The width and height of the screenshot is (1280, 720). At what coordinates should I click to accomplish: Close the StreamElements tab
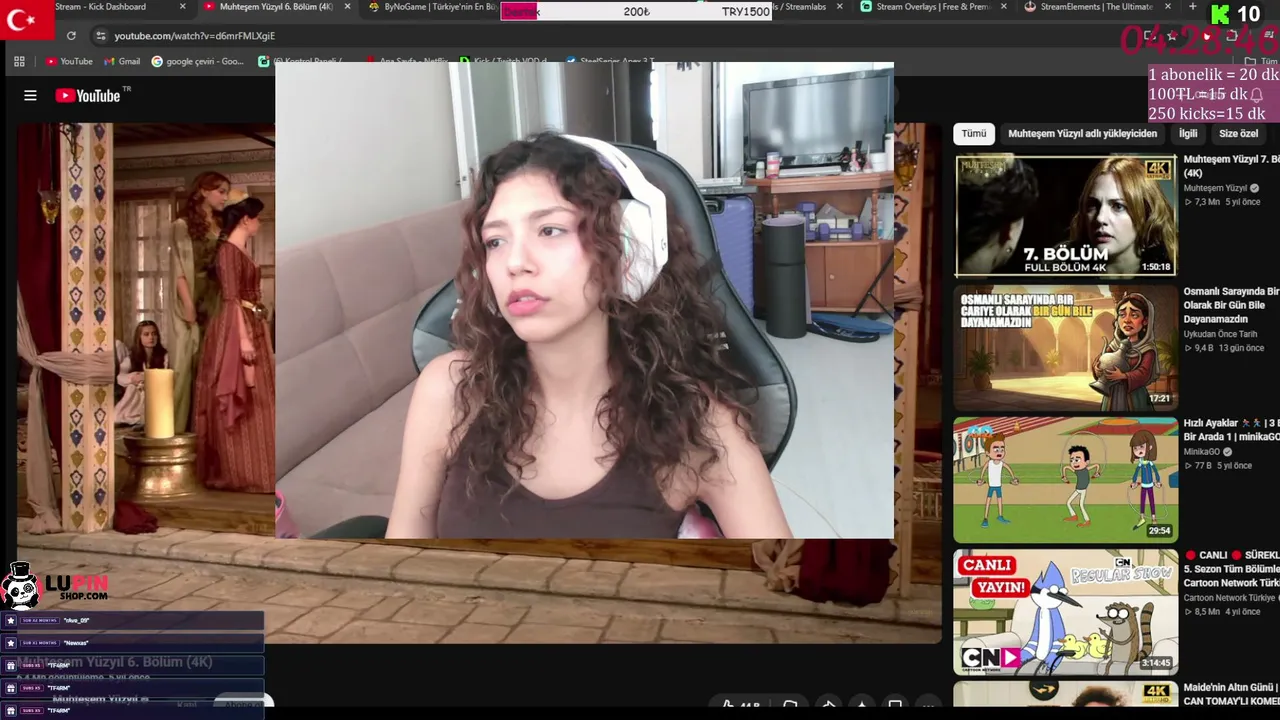[x=1167, y=7]
